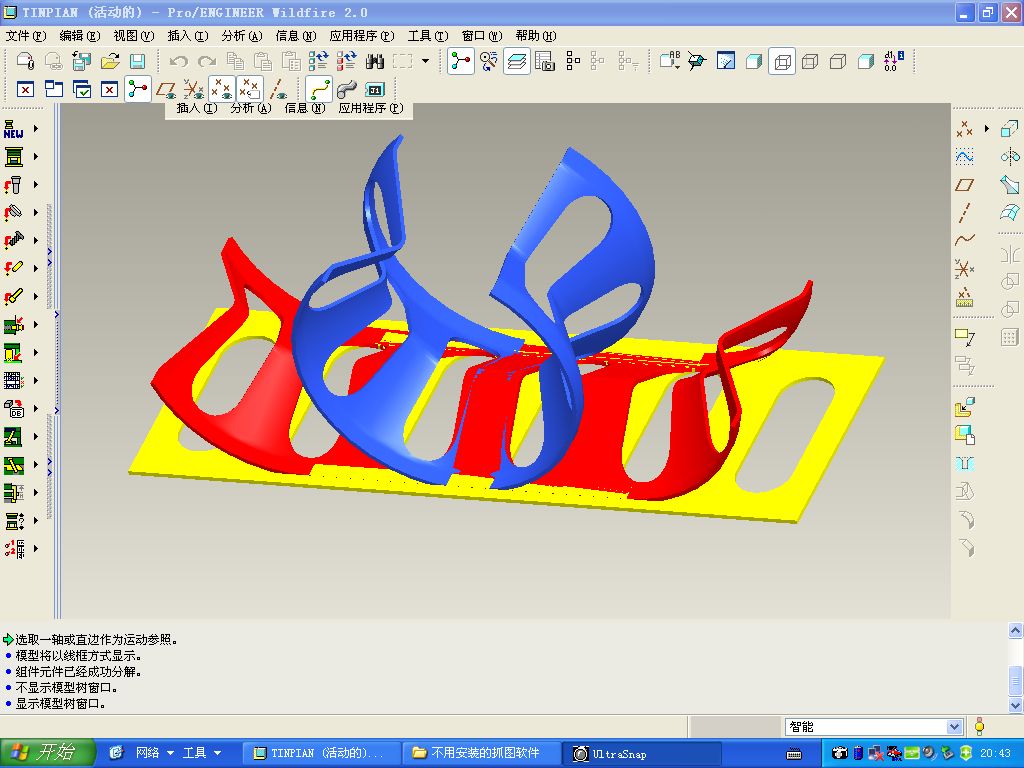Open the 文件(F) menu
The width and height of the screenshot is (1024, 768).
(26, 36)
